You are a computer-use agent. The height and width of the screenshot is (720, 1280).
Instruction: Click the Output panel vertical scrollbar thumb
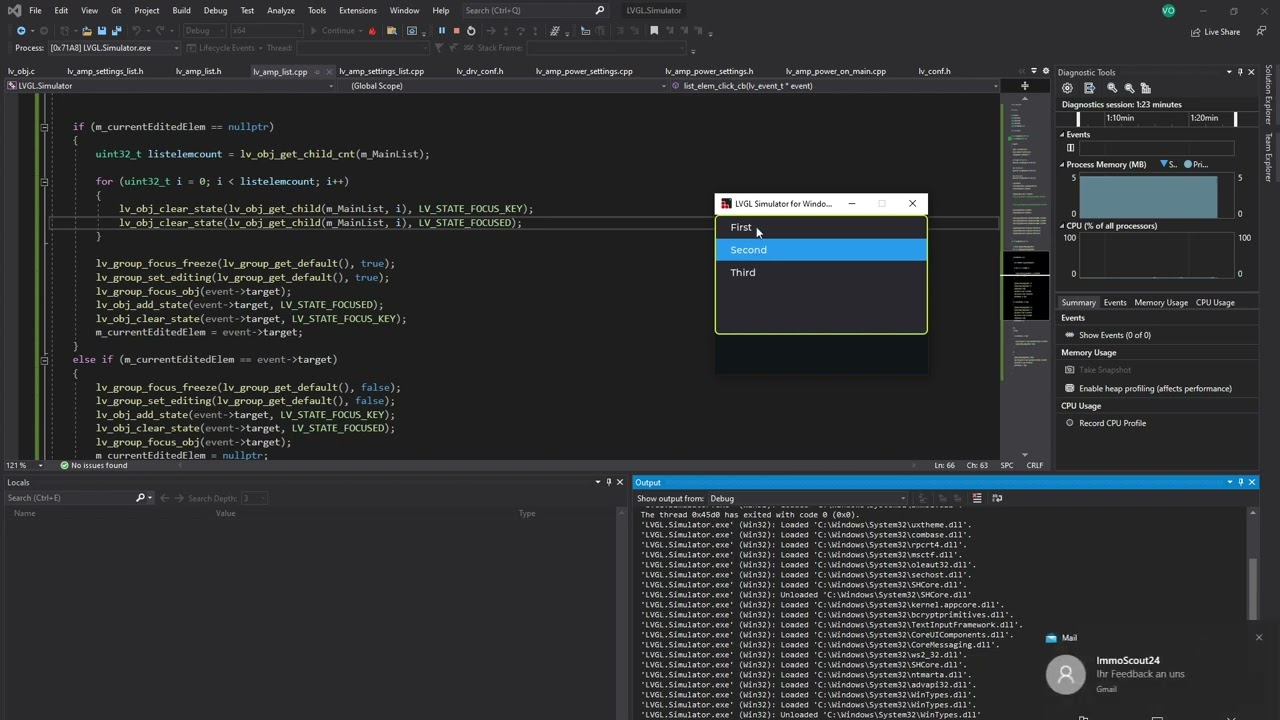1252,588
